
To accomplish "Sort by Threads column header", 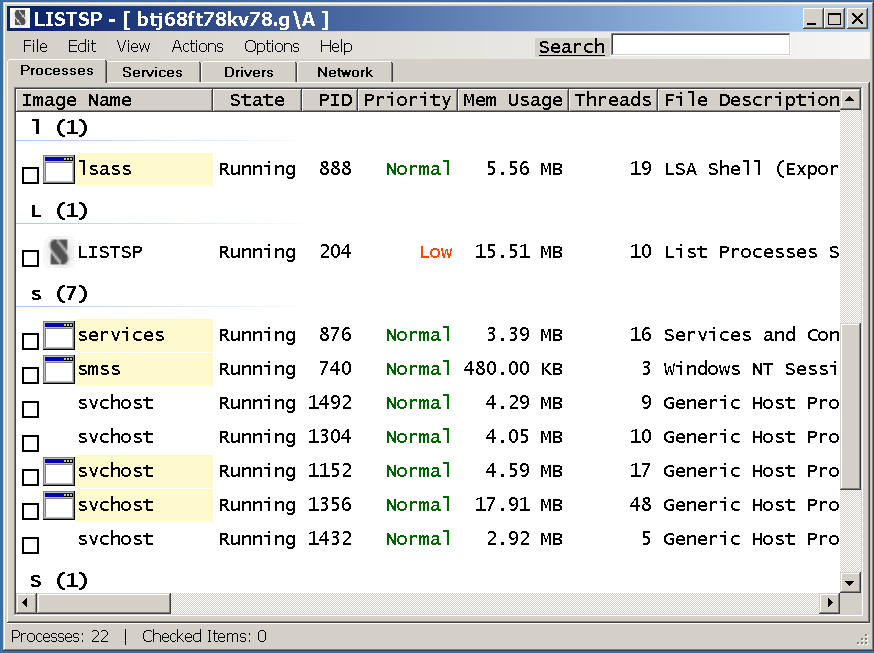I will coord(613,100).
